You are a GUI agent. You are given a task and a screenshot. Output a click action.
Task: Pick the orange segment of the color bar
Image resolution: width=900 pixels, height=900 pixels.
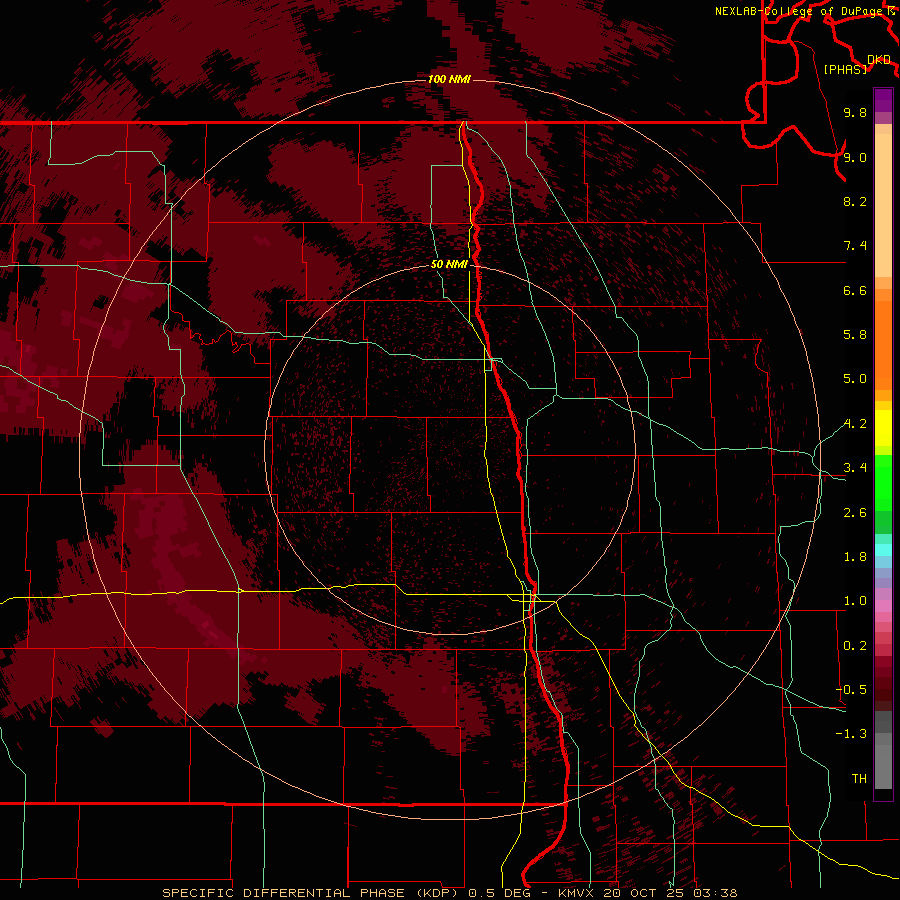[x=883, y=346]
